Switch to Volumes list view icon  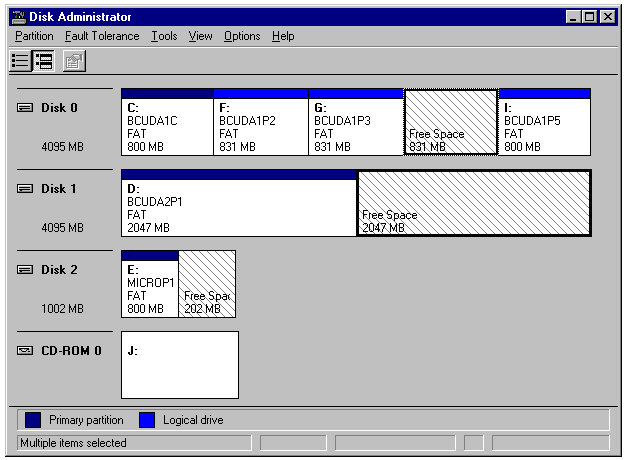pyautogui.click(x=20, y=60)
